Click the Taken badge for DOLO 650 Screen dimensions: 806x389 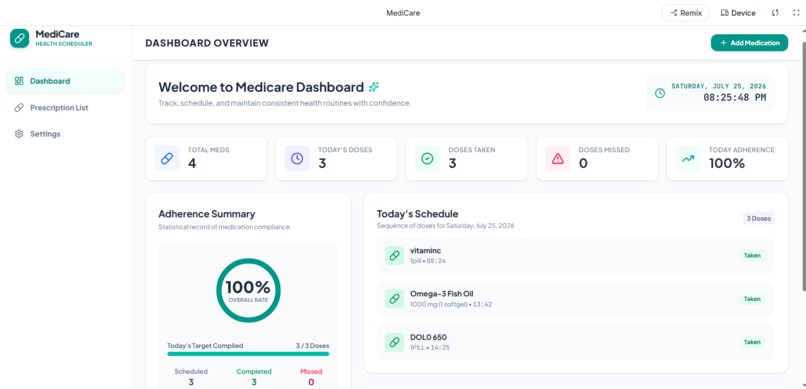752,342
